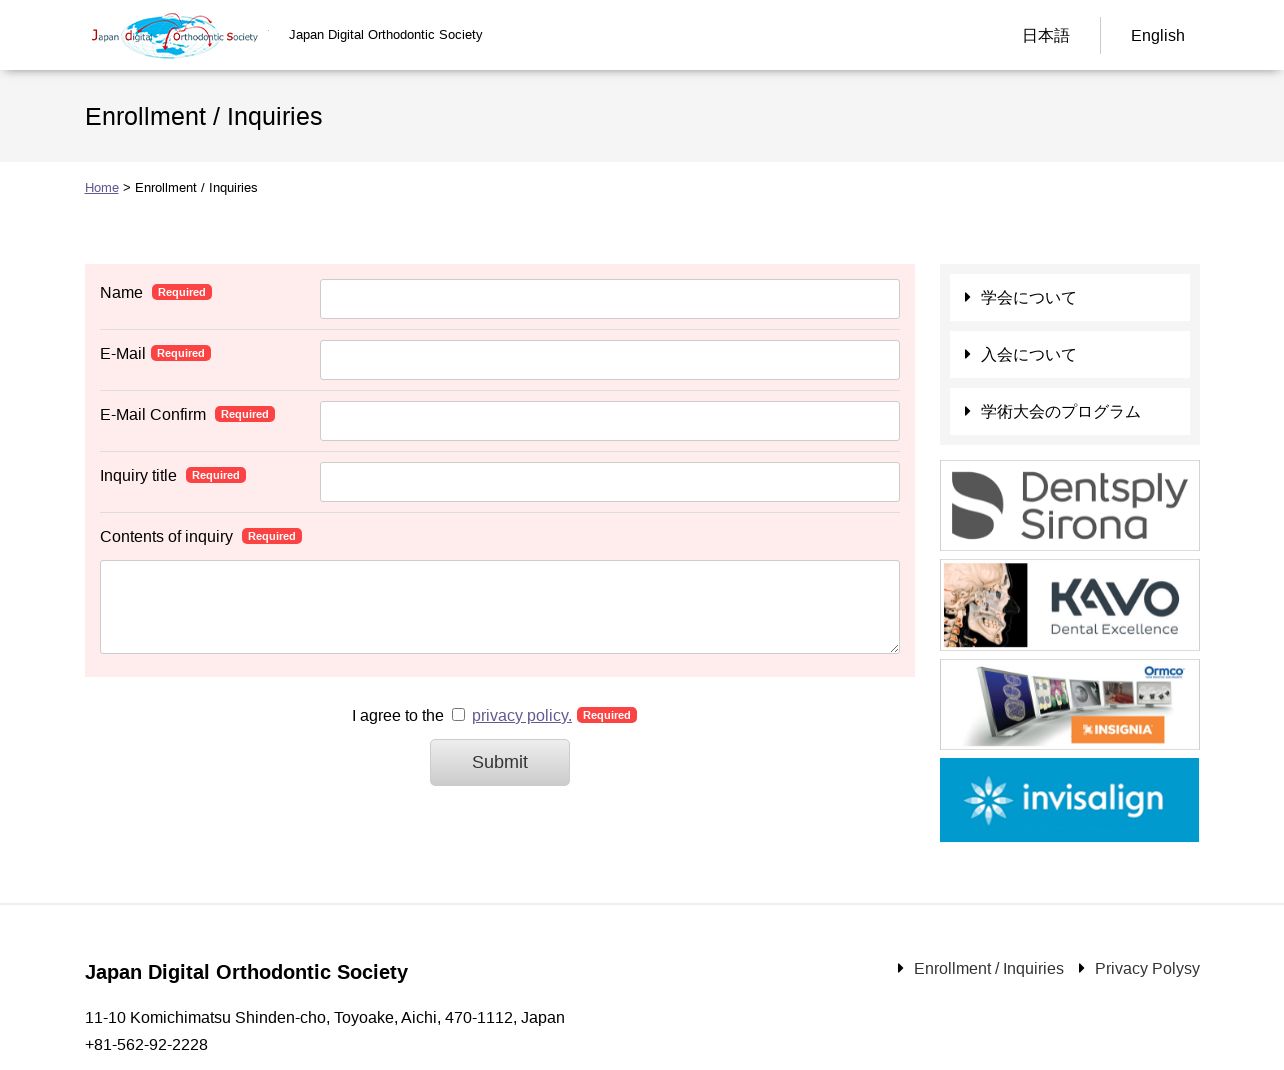Click the arrow beside 学術大会のプログラム

tap(967, 411)
